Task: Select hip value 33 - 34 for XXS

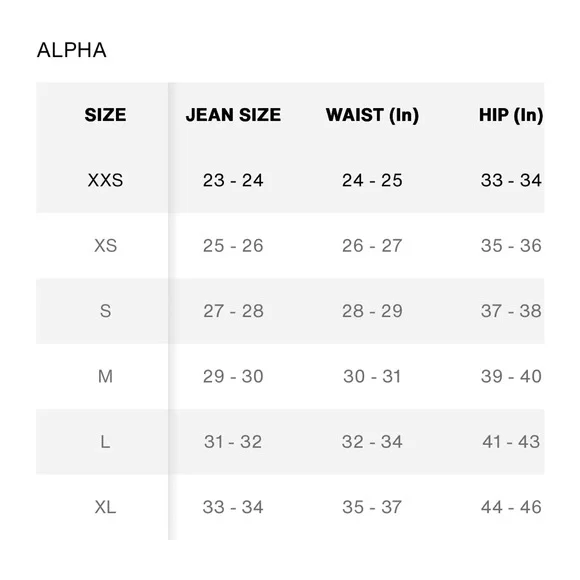Action: 511,180
